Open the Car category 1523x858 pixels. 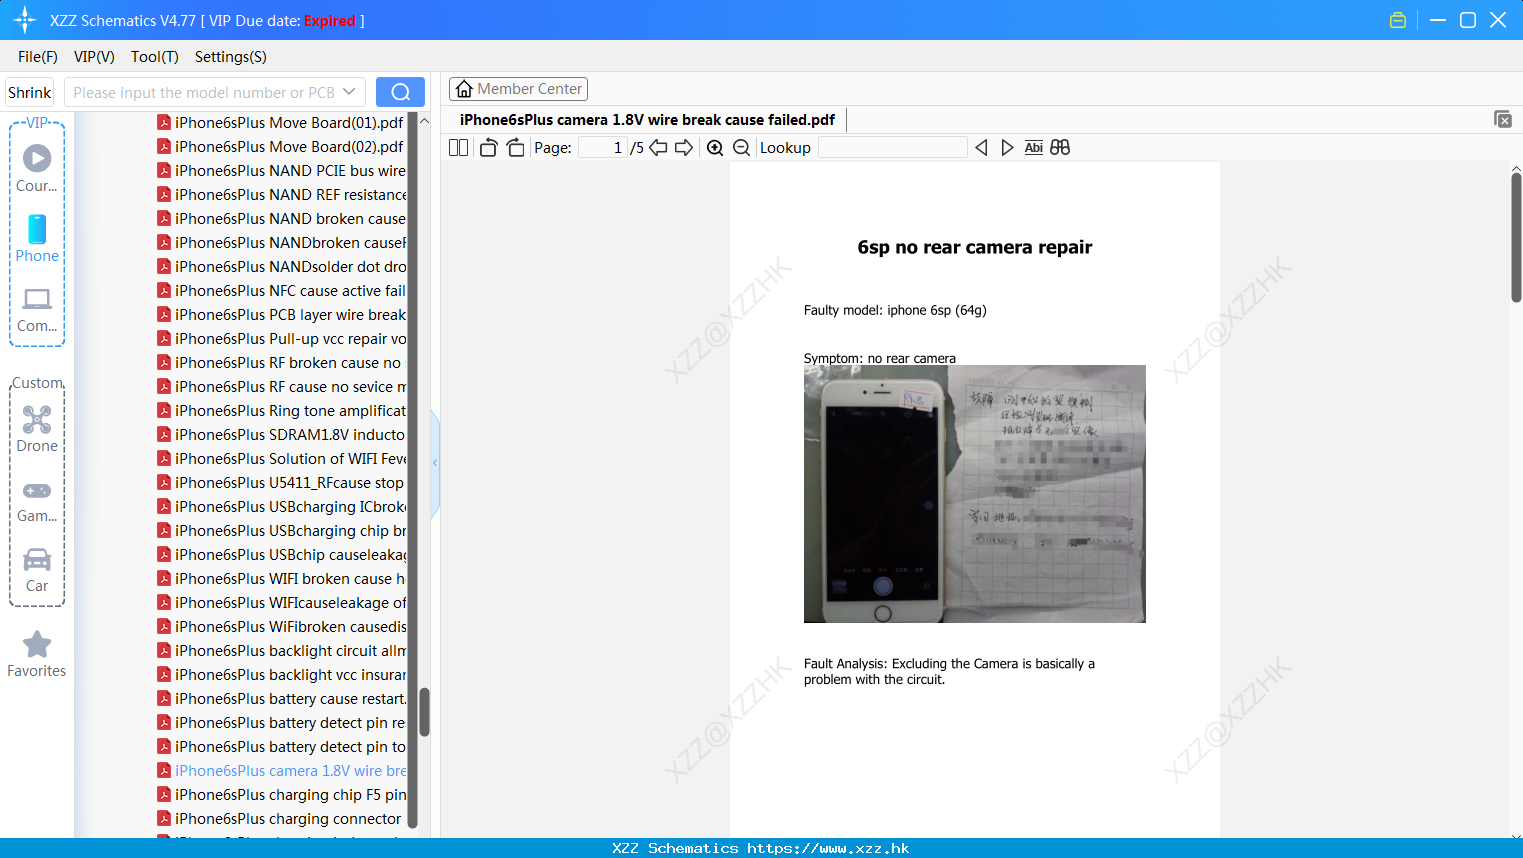37,570
